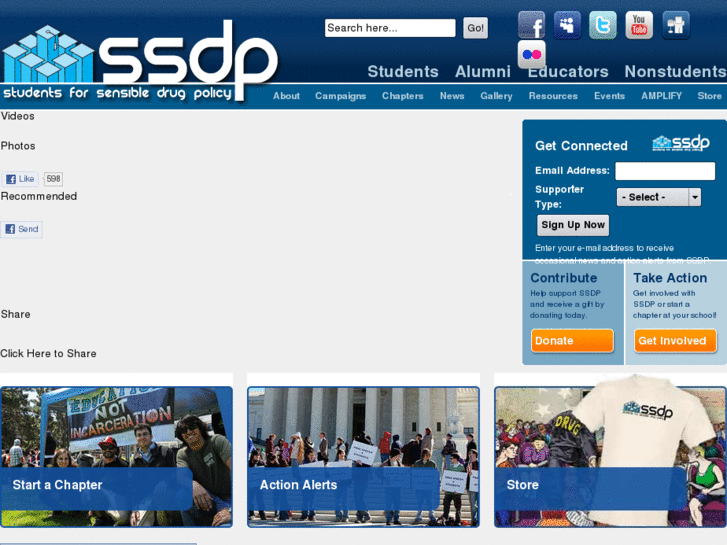Open the Twitter social icon

[x=603, y=25]
